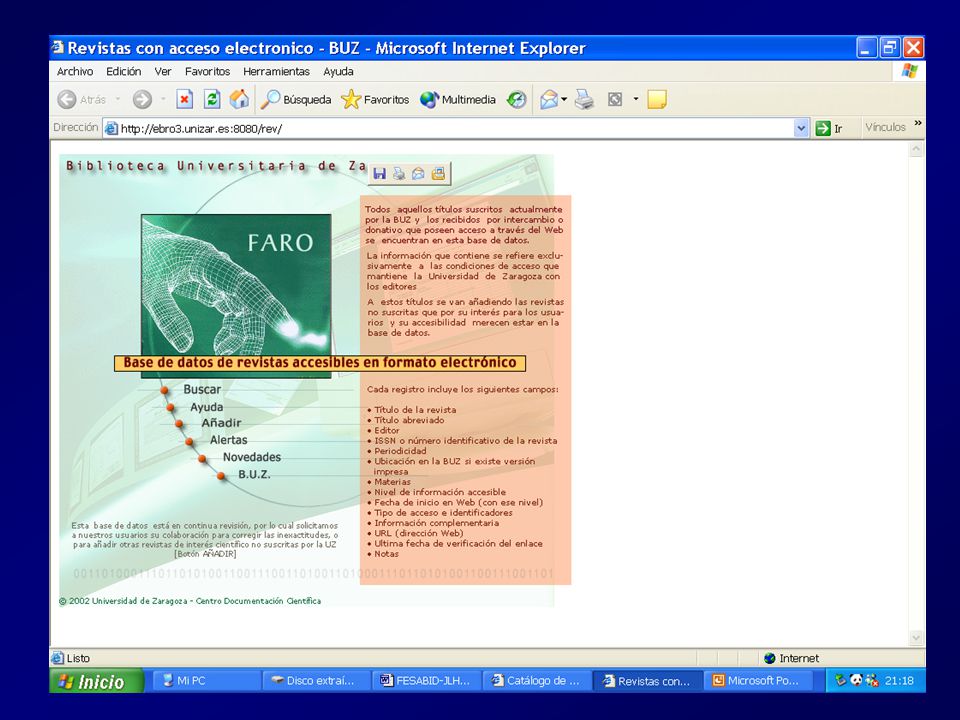This screenshot has height=720, width=960.
Task: Click the orange bullet beside Novedades
Action: click(202, 459)
